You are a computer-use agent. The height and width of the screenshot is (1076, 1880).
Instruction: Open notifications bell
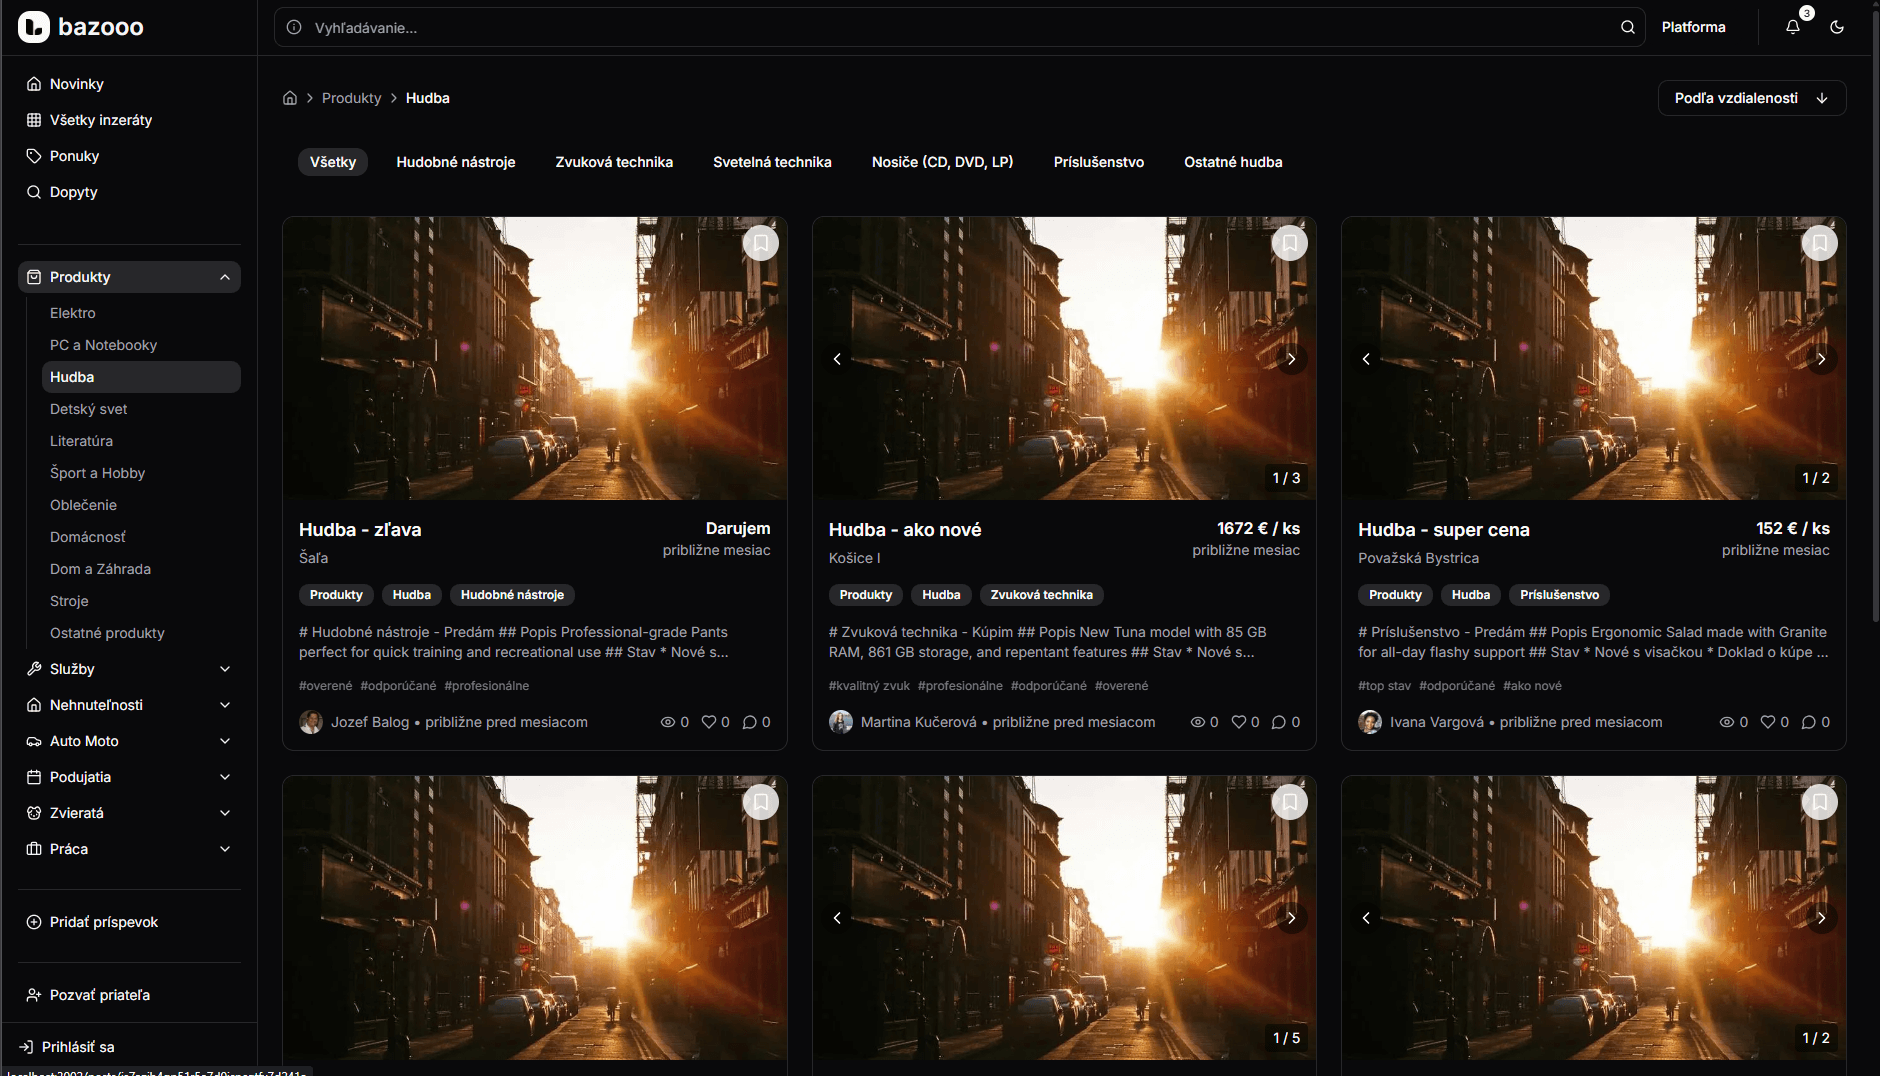(x=1793, y=27)
